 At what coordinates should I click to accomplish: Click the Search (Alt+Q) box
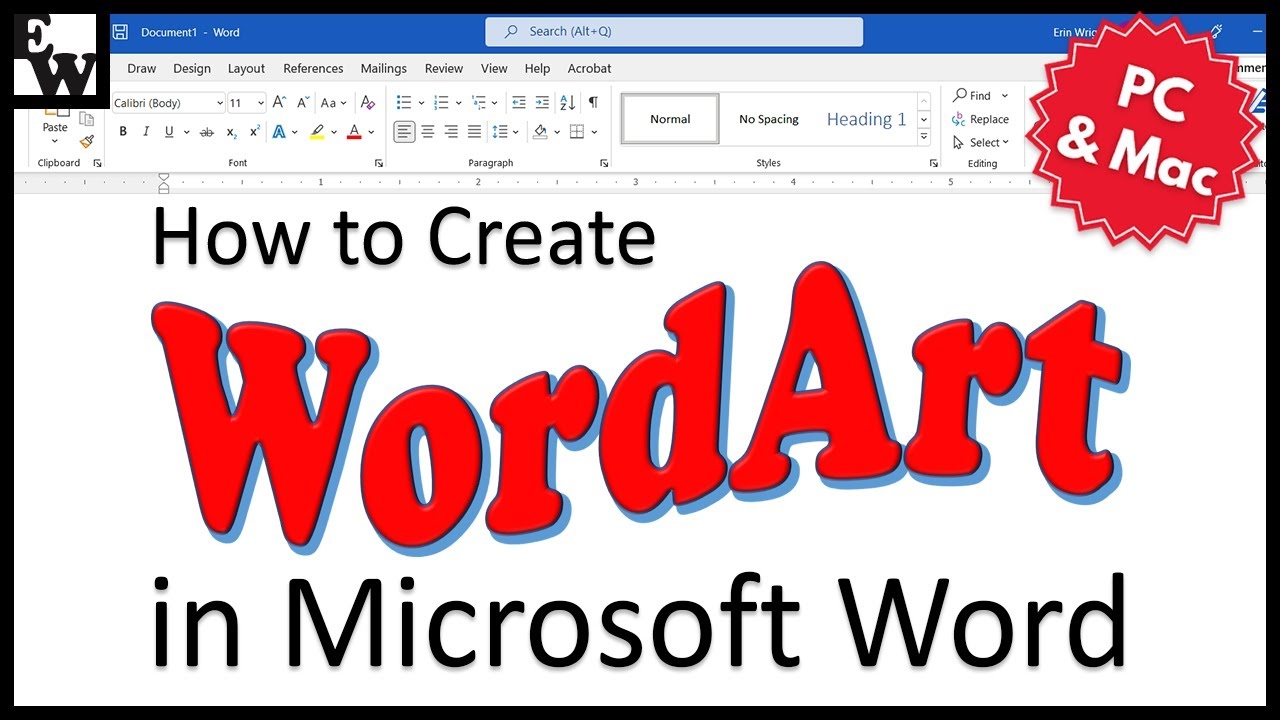point(674,32)
